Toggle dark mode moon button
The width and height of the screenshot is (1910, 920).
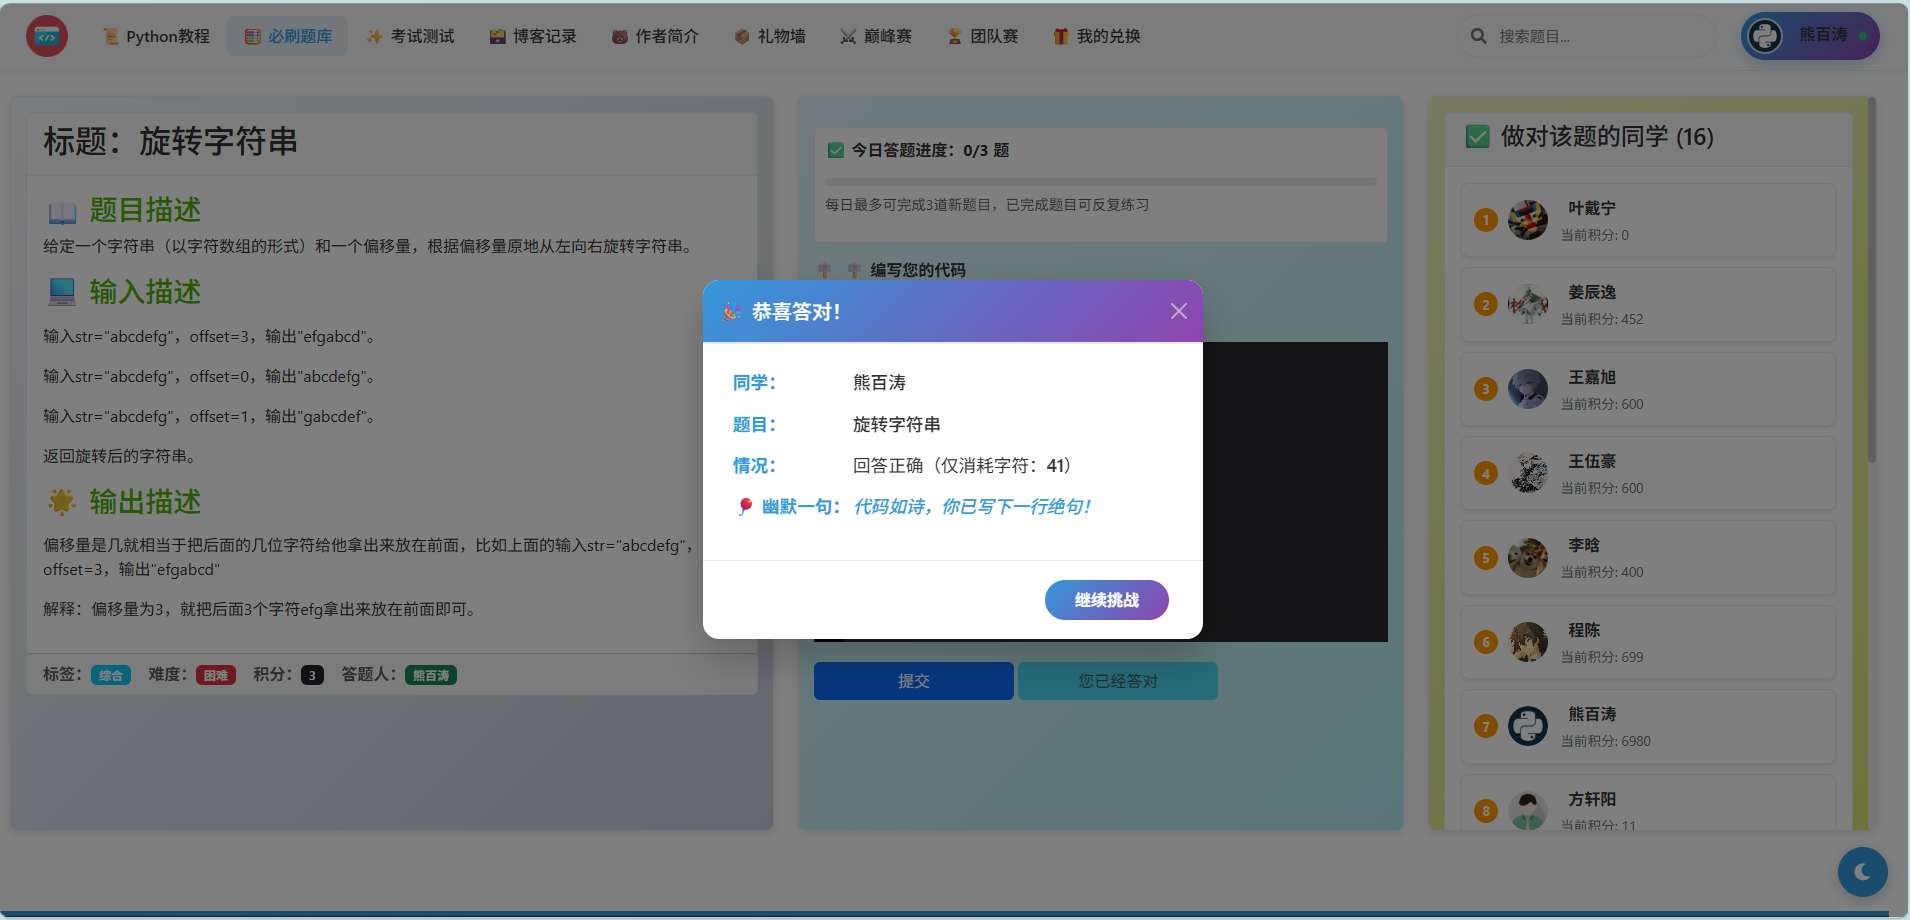[1861, 872]
